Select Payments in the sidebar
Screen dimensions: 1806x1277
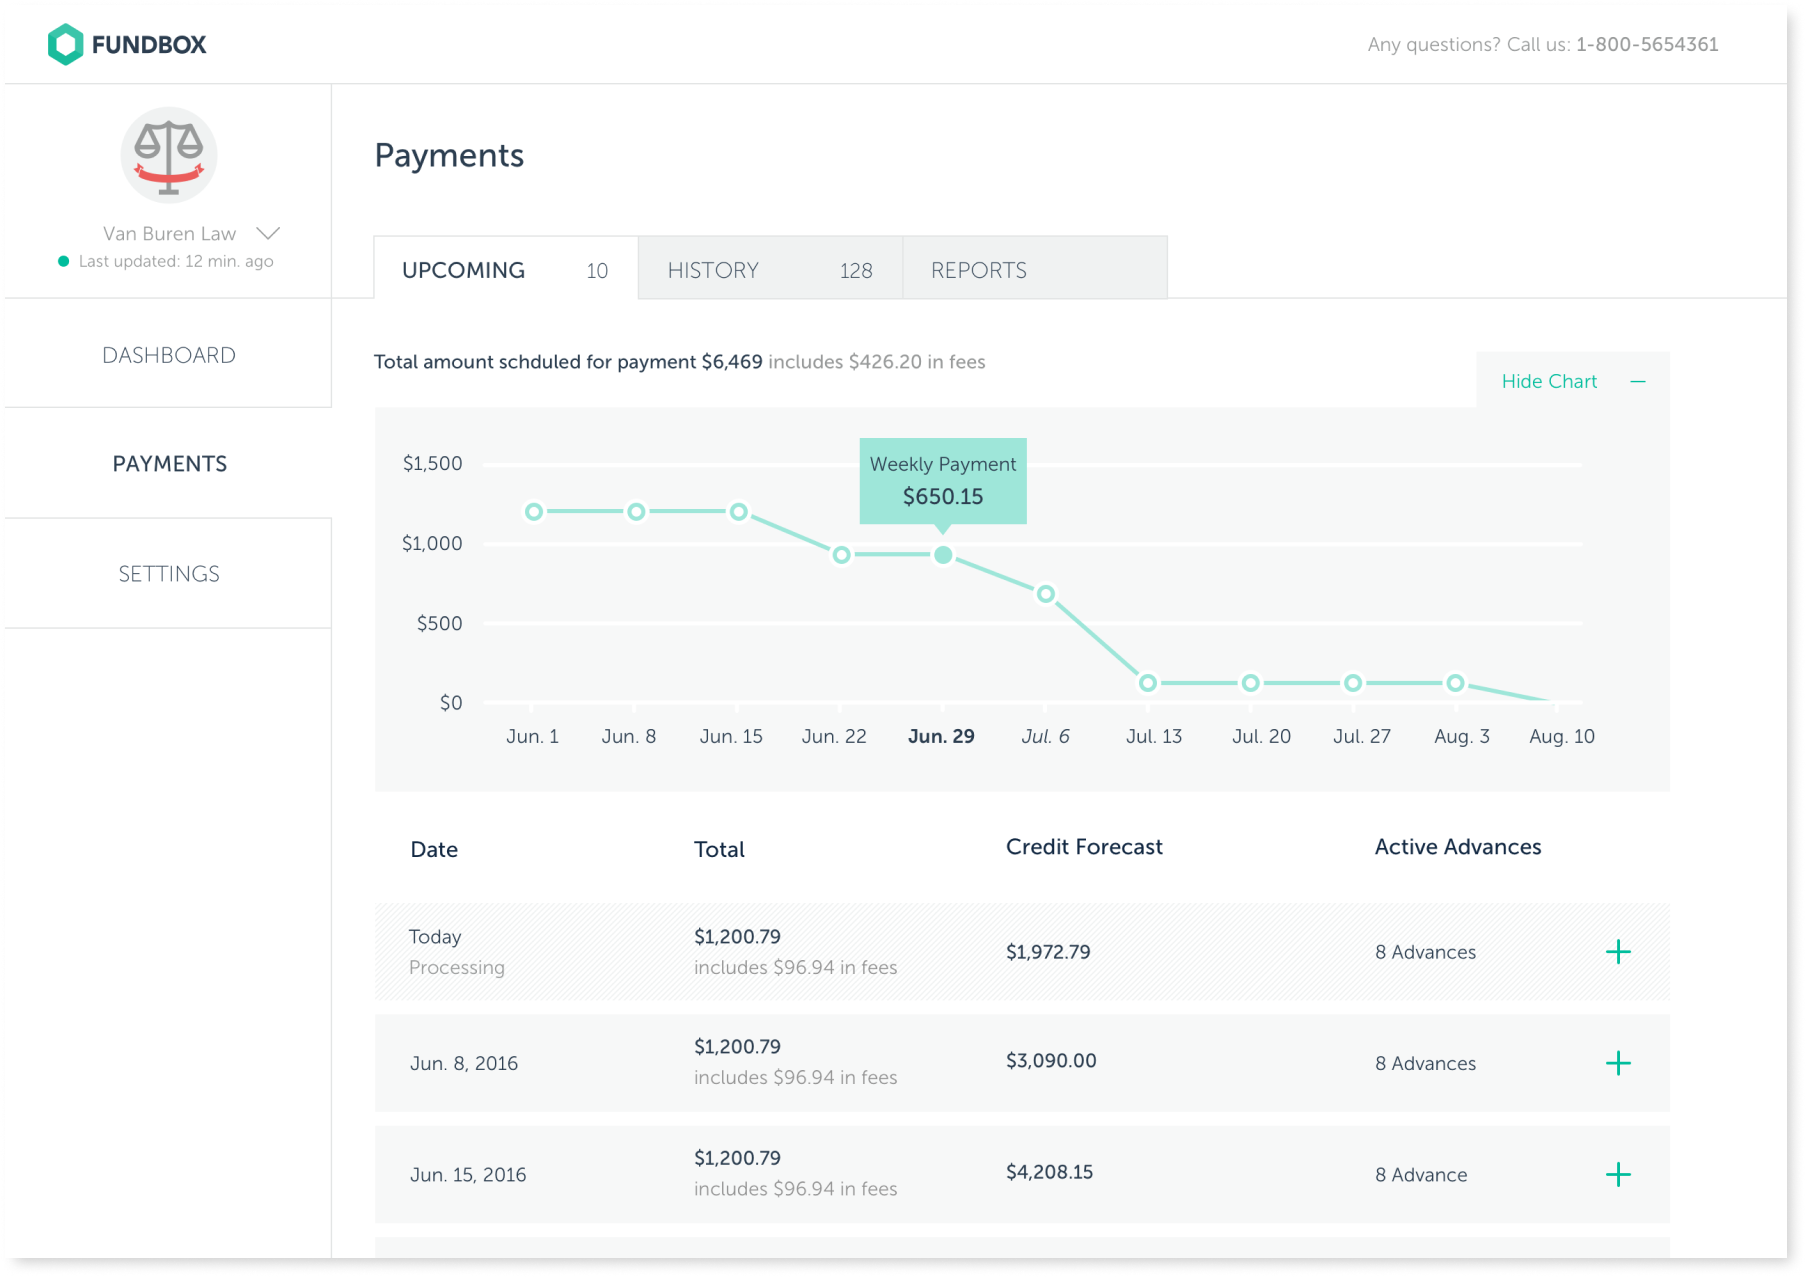pyautogui.click(x=169, y=464)
